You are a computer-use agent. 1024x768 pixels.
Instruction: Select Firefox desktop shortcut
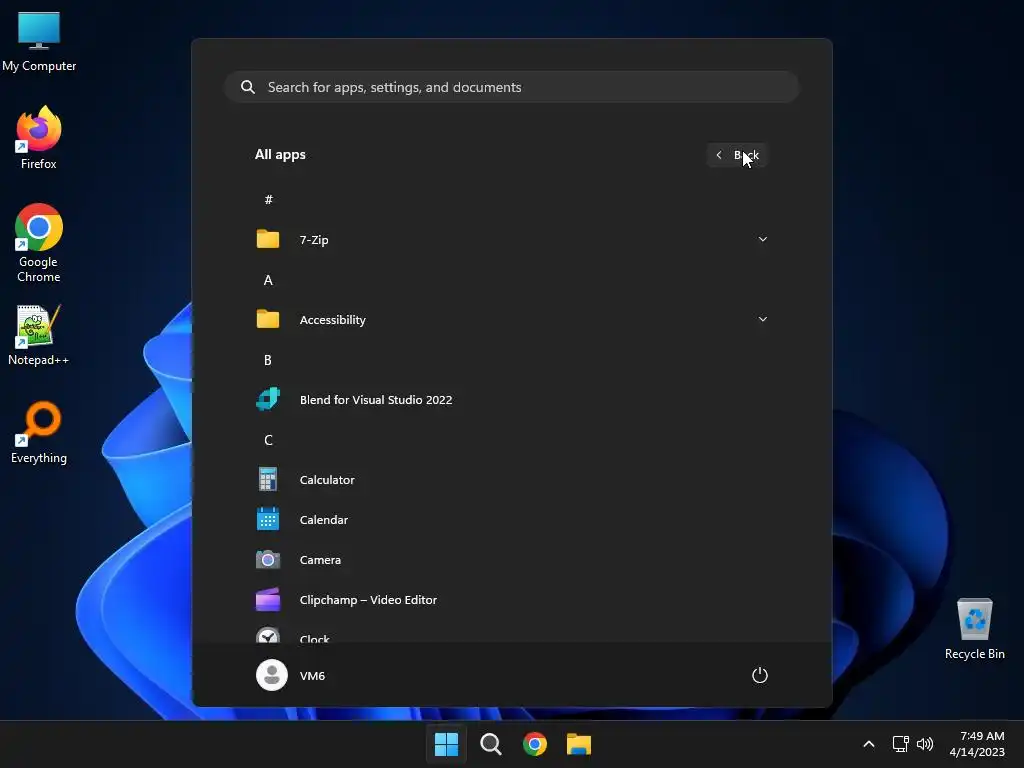click(x=39, y=138)
